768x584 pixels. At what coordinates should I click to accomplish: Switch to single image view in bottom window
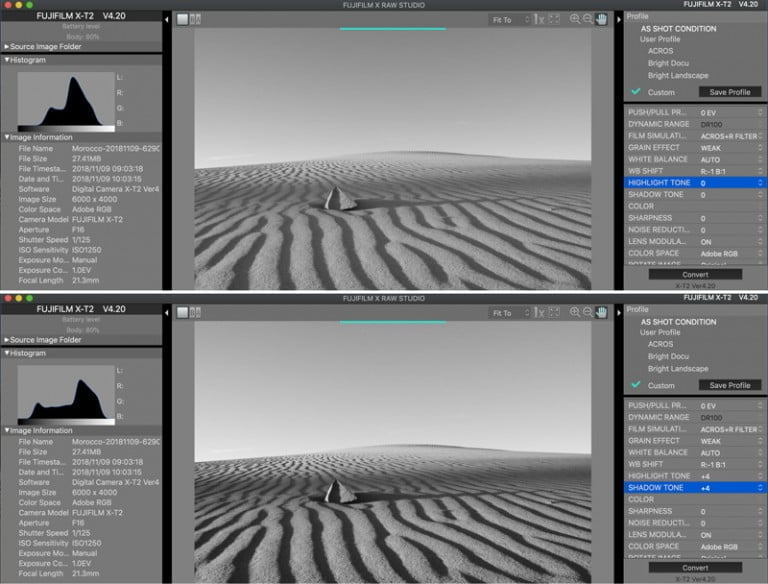(182, 312)
